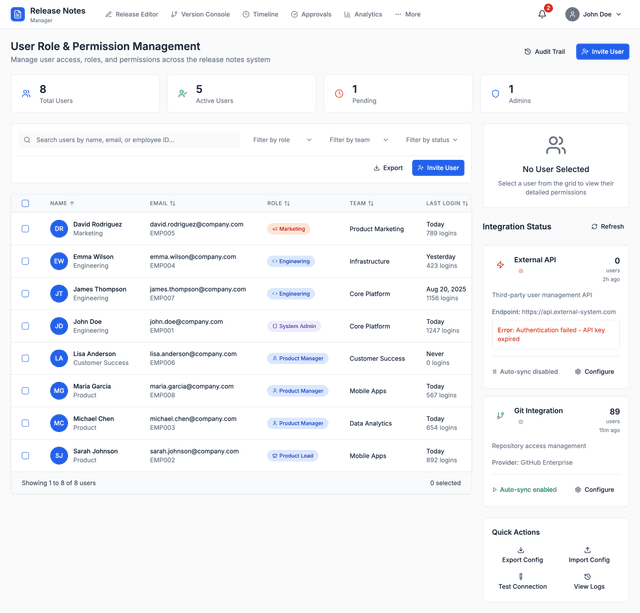Click David Rodriguez's DR avatar
Viewport: 640px width, 613px height.
pos(59,229)
